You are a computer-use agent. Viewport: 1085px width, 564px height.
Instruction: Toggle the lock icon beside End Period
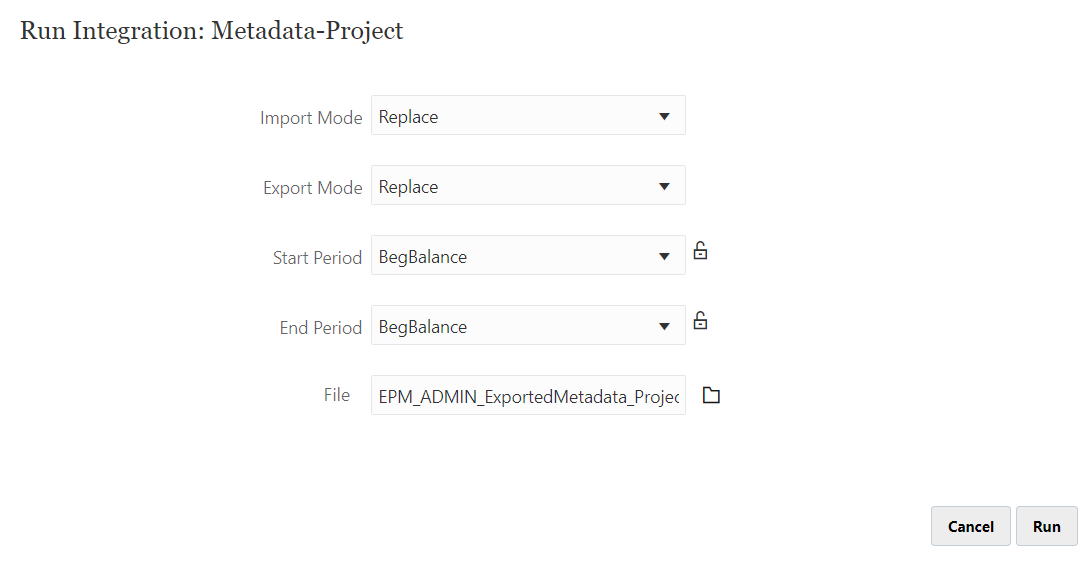[x=700, y=320]
